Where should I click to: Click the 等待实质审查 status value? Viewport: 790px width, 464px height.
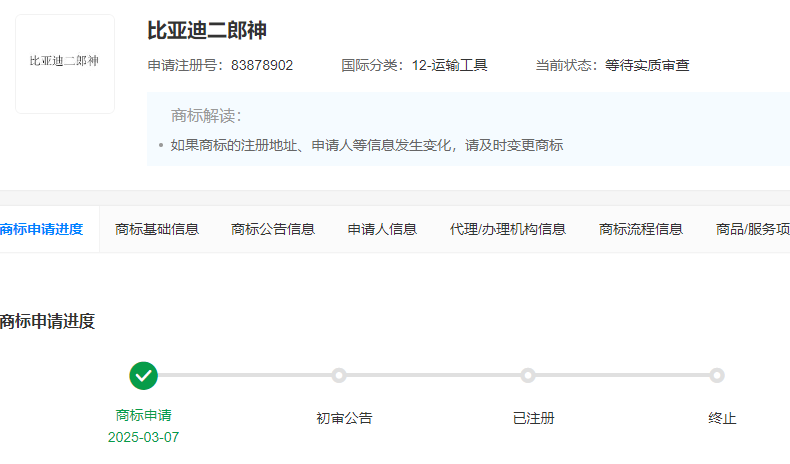pyautogui.click(x=647, y=65)
